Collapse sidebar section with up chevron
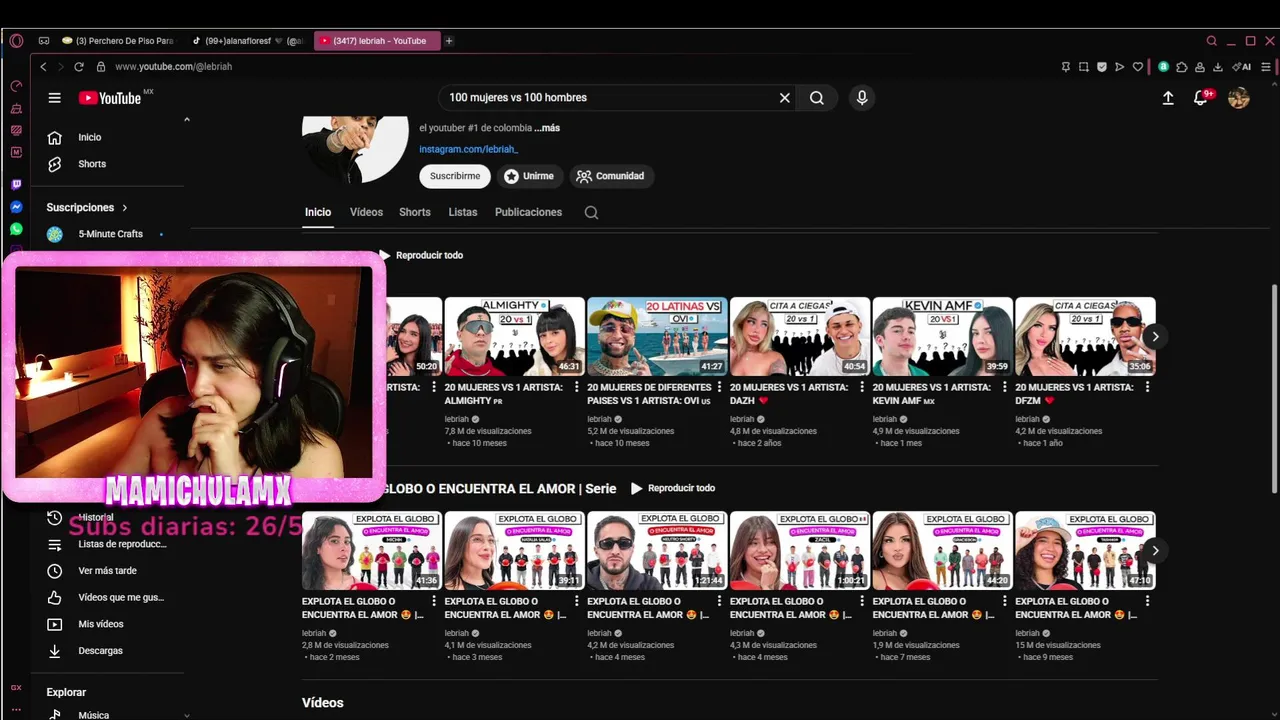Viewport: 1280px width, 720px height. pyautogui.click(x=186, y=120)
